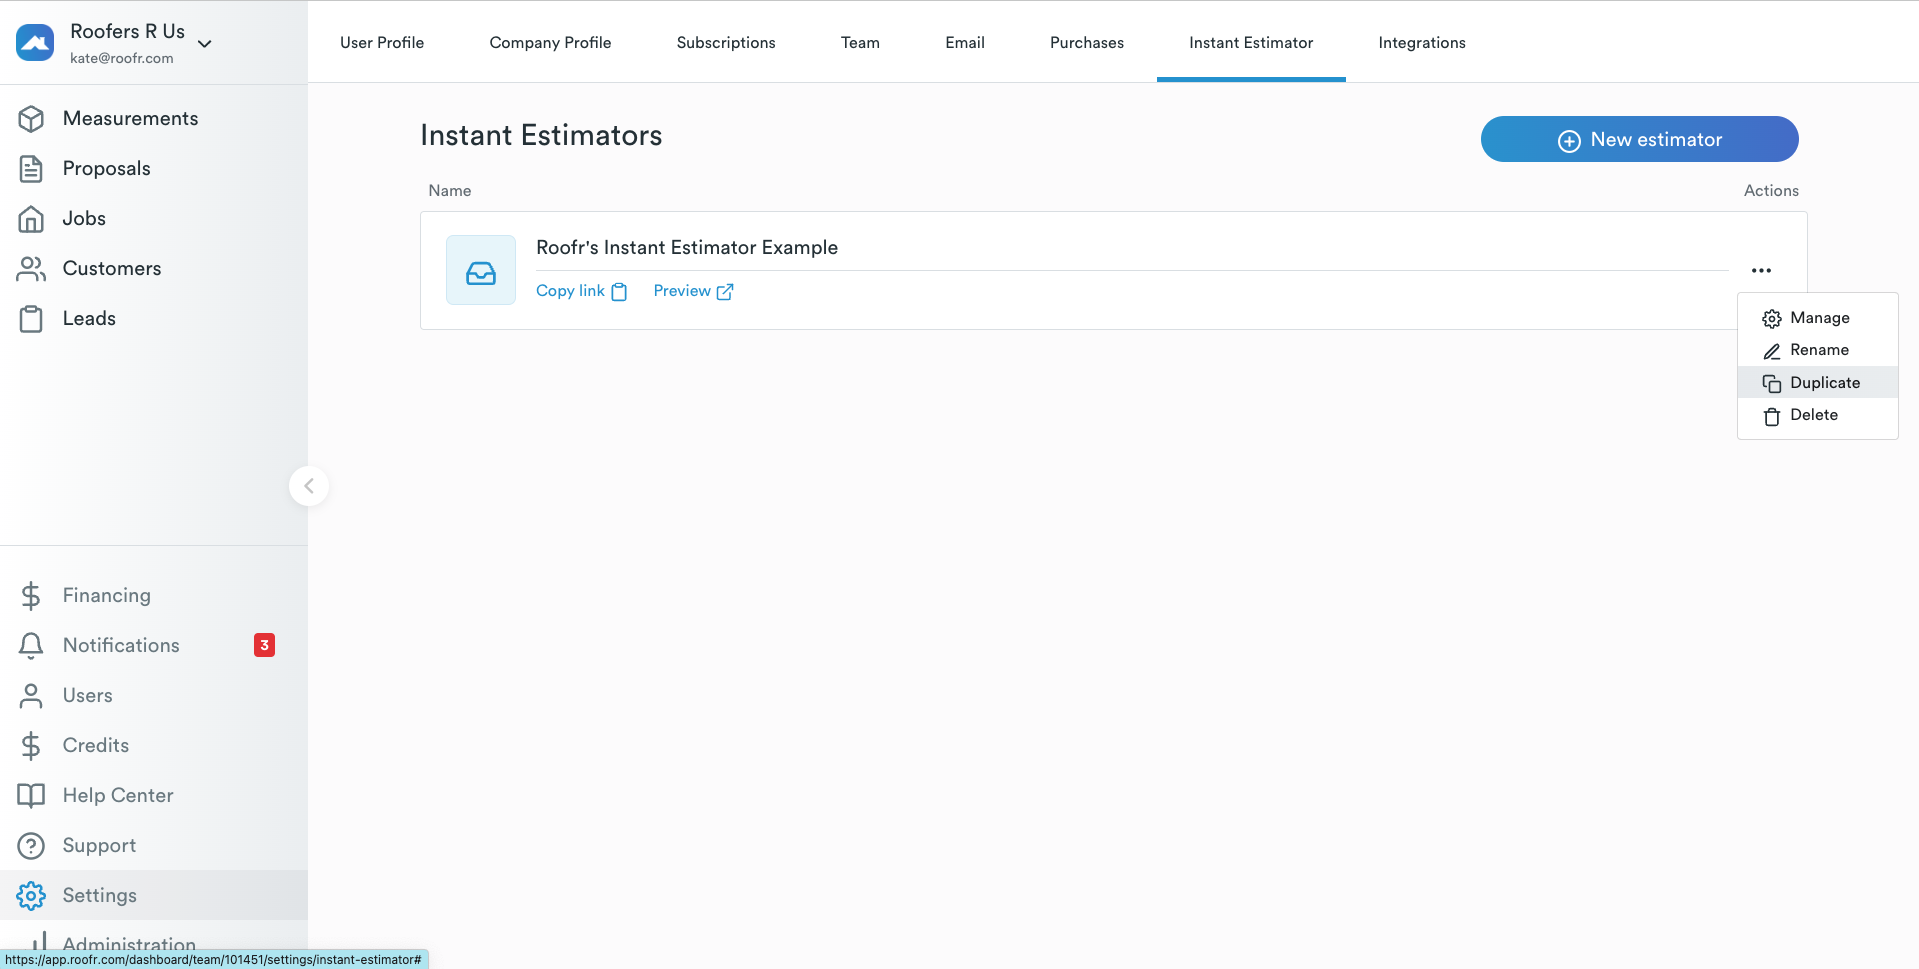Click the Leads clipboard icon
The image size is (1919, 969).
point(31,319)
